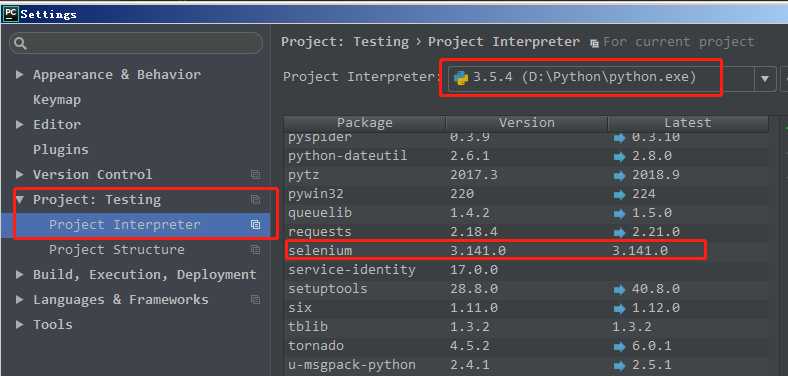The width and height of the screenshot is (788, 376).
Task: Click the copy icon beside Project: Testing
Action: coord(256,200)
